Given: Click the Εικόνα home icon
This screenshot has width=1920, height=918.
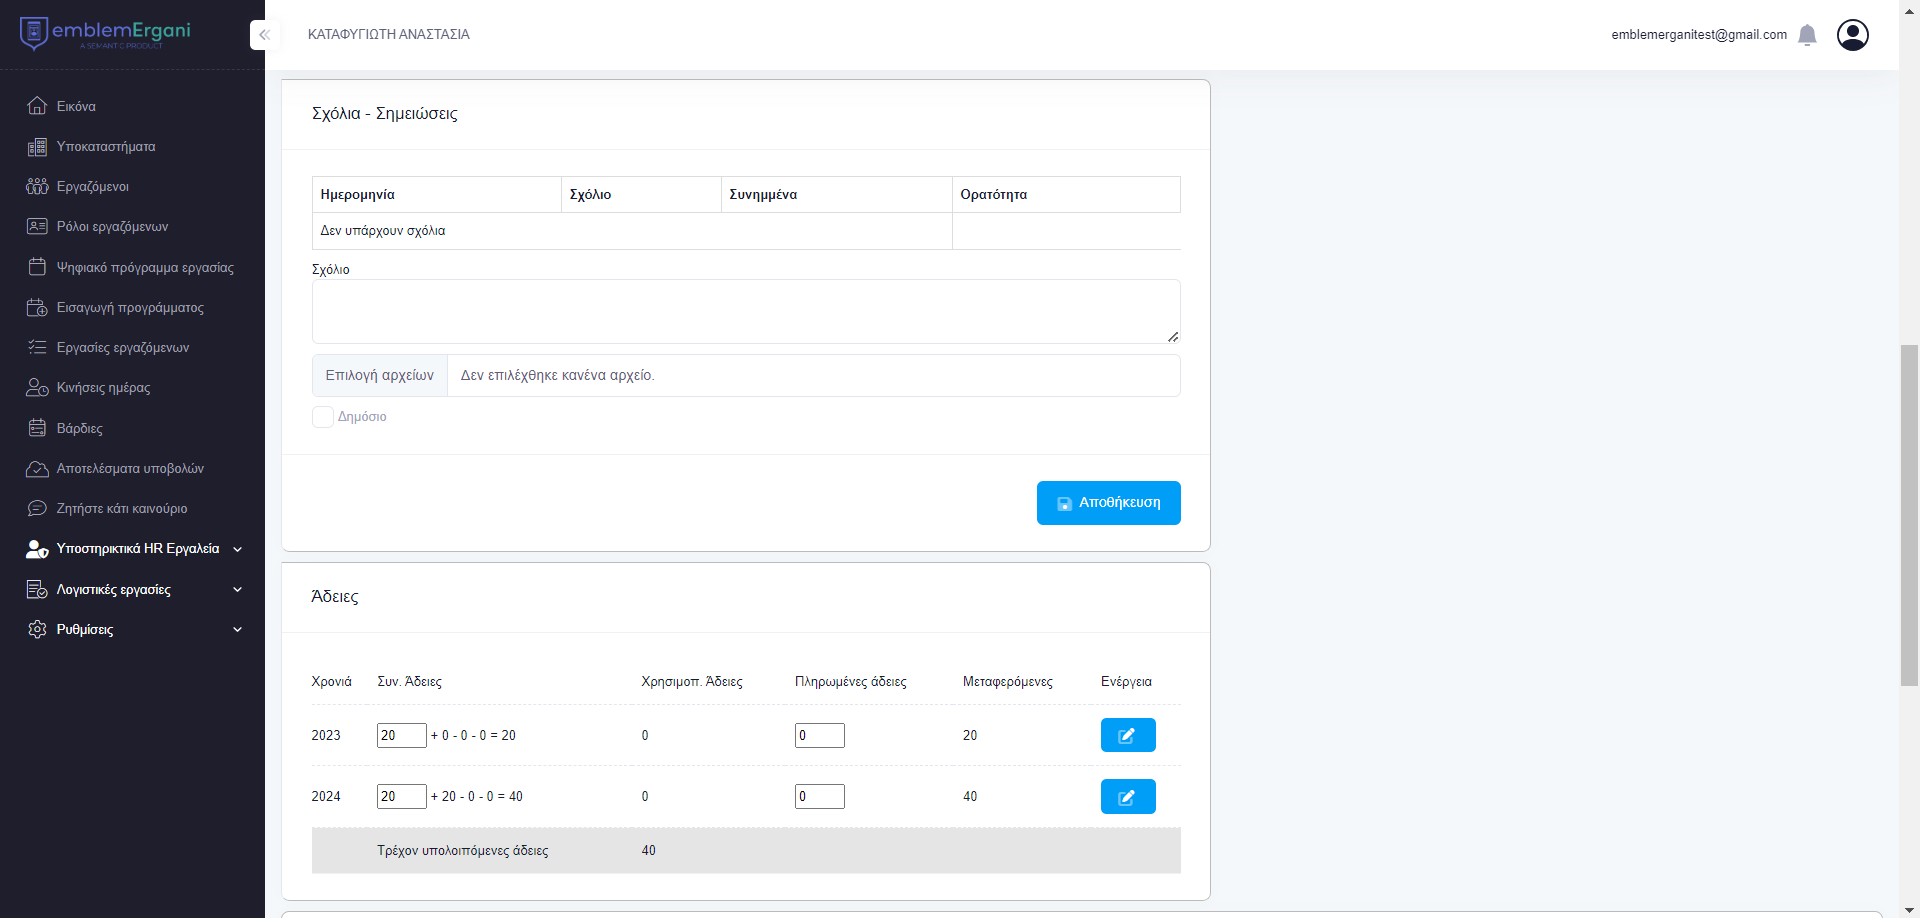Looking at the screenshot, I should (x=37, y=106).
